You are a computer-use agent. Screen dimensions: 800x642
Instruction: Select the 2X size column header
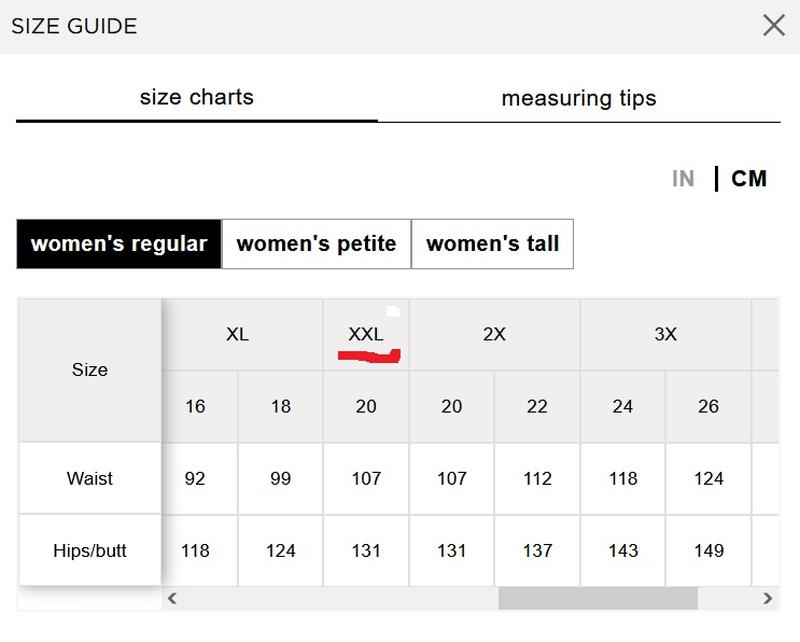tap(494, 335)
